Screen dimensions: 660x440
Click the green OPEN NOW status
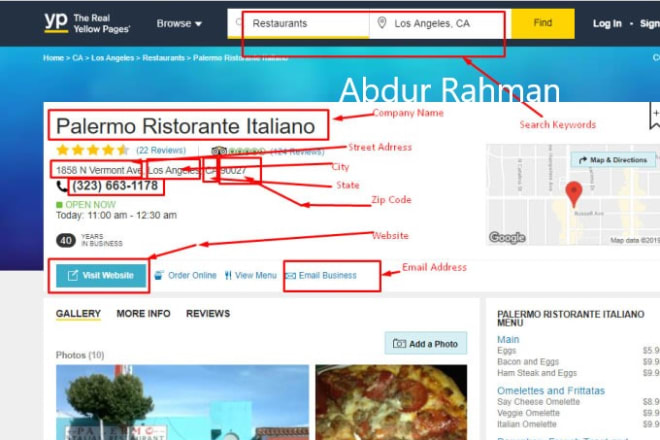(86, 205)
